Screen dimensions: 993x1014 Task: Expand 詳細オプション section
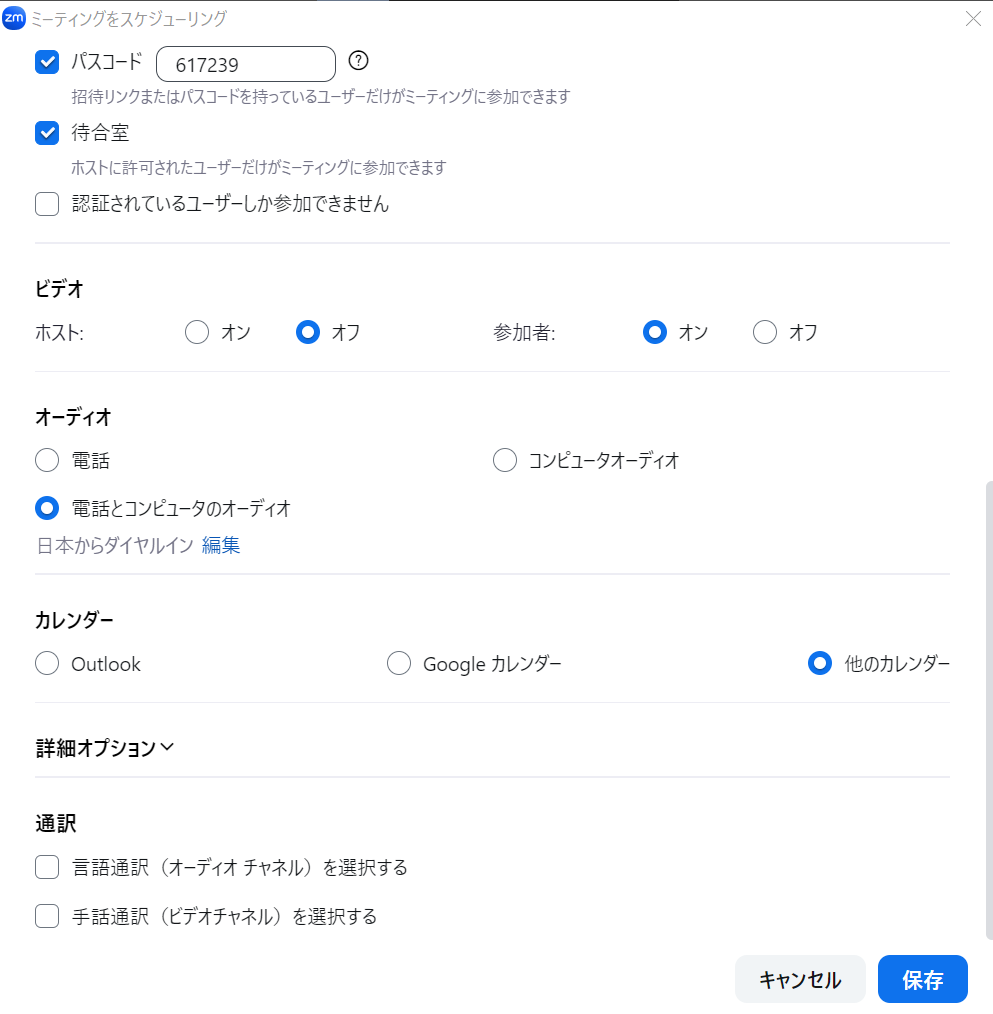pyautogui.click(x=105, y=748)
